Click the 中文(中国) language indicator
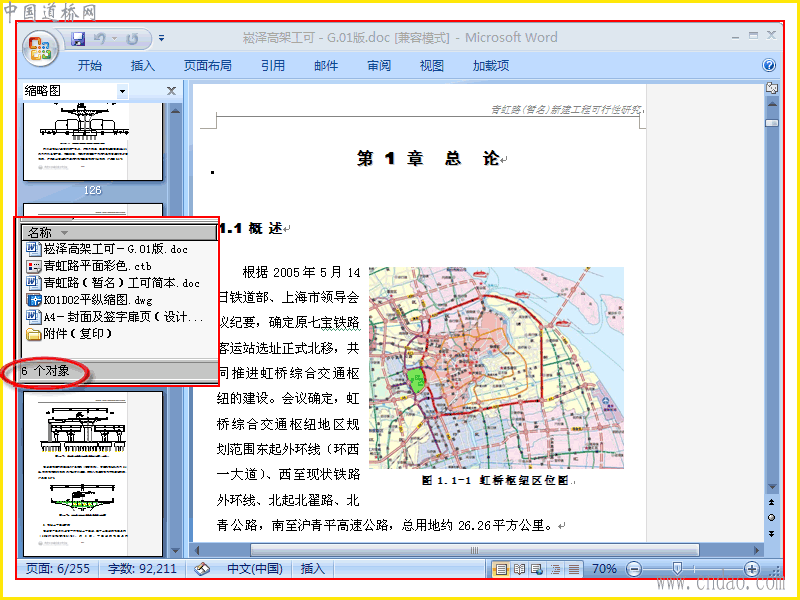This screenshot has height=600, width=800. (x=255, y=568)
